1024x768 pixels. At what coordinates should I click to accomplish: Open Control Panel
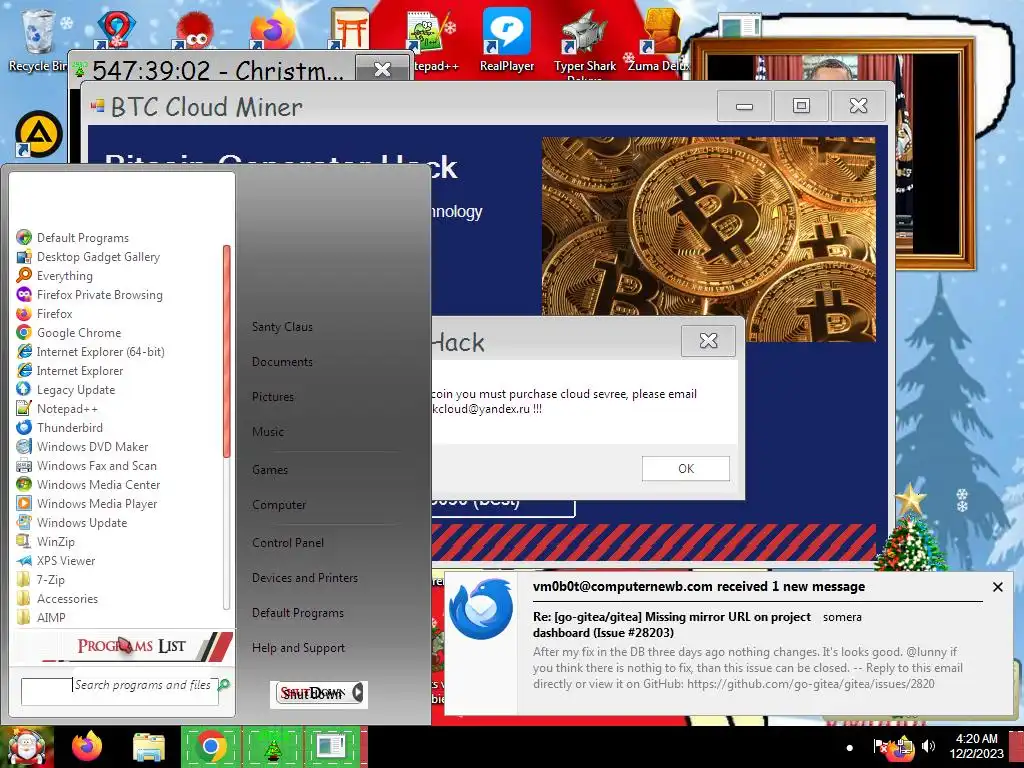coord(288,543)
